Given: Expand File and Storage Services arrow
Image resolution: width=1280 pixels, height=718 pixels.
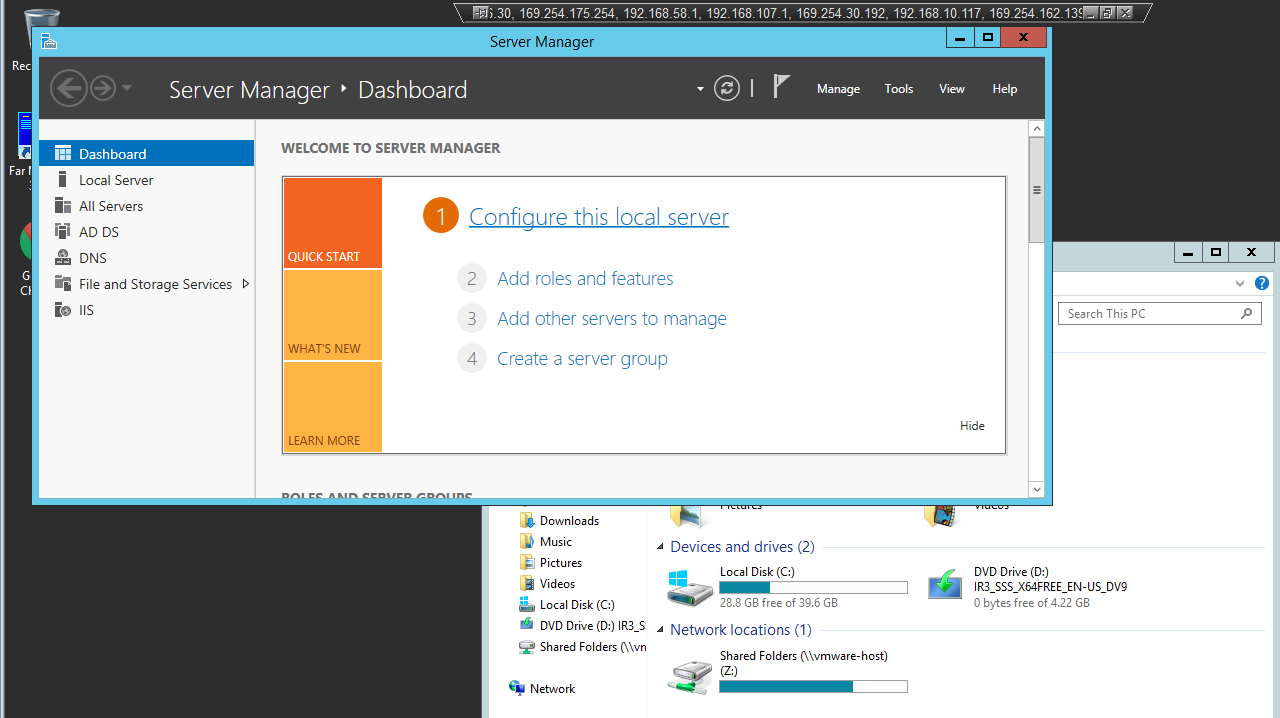Looking at the screenshot, I should click(246, 284).
